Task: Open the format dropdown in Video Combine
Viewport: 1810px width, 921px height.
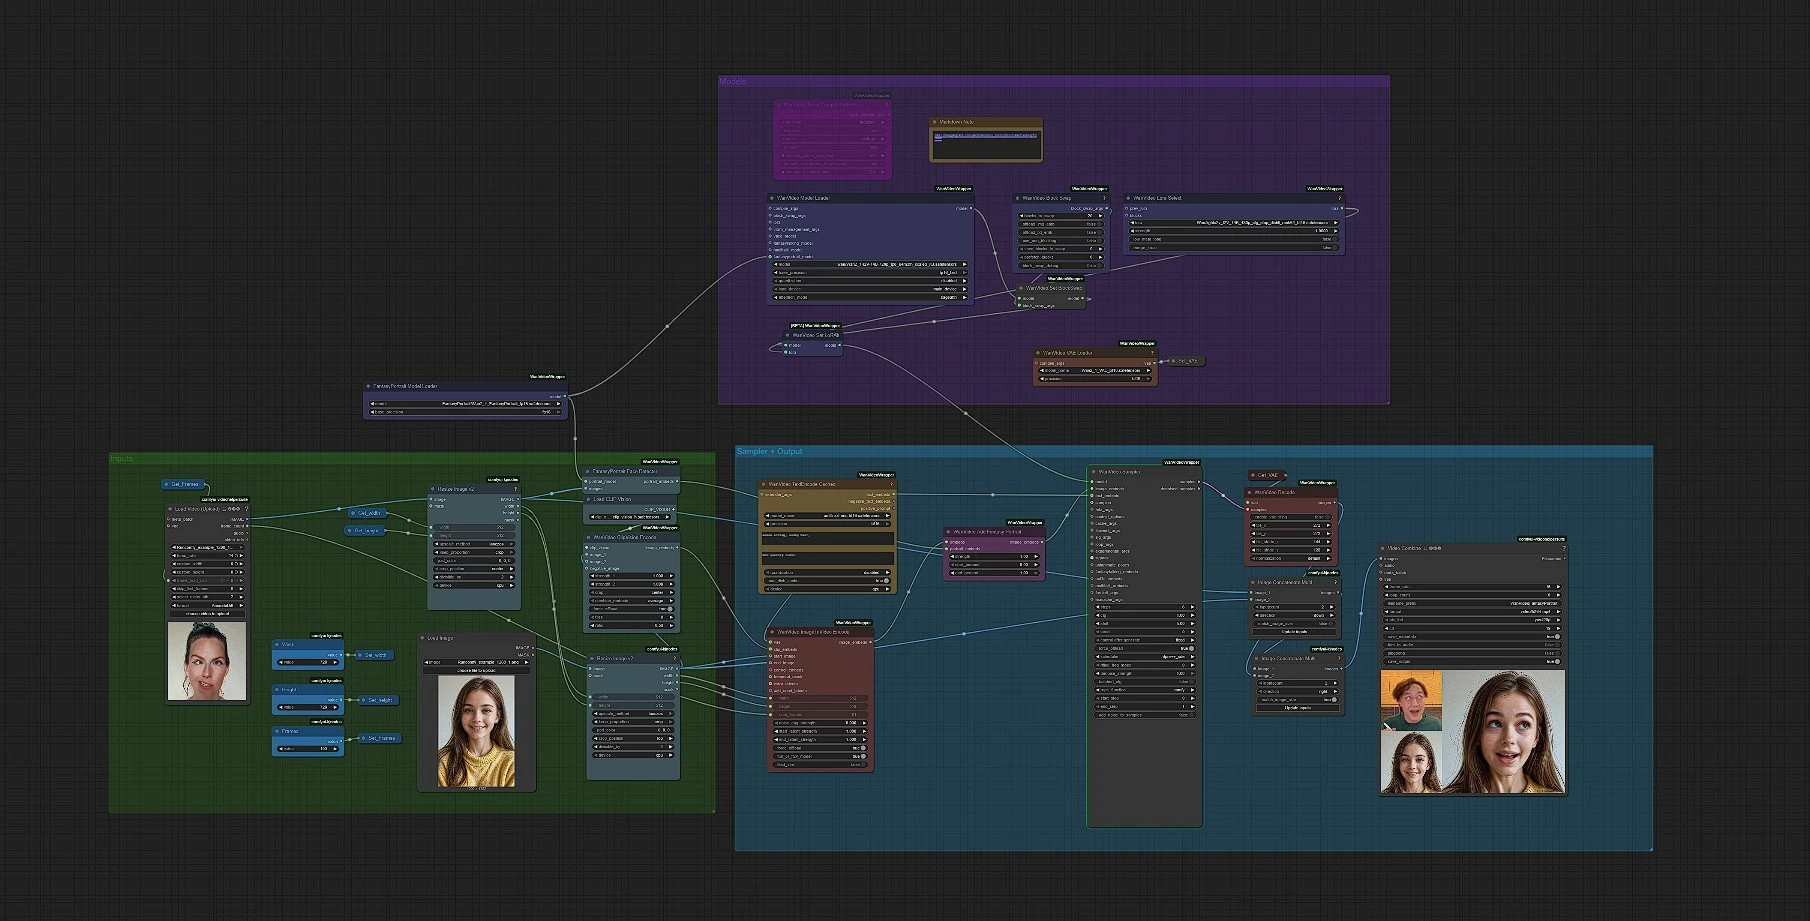Action: [x=1473, y=611]
